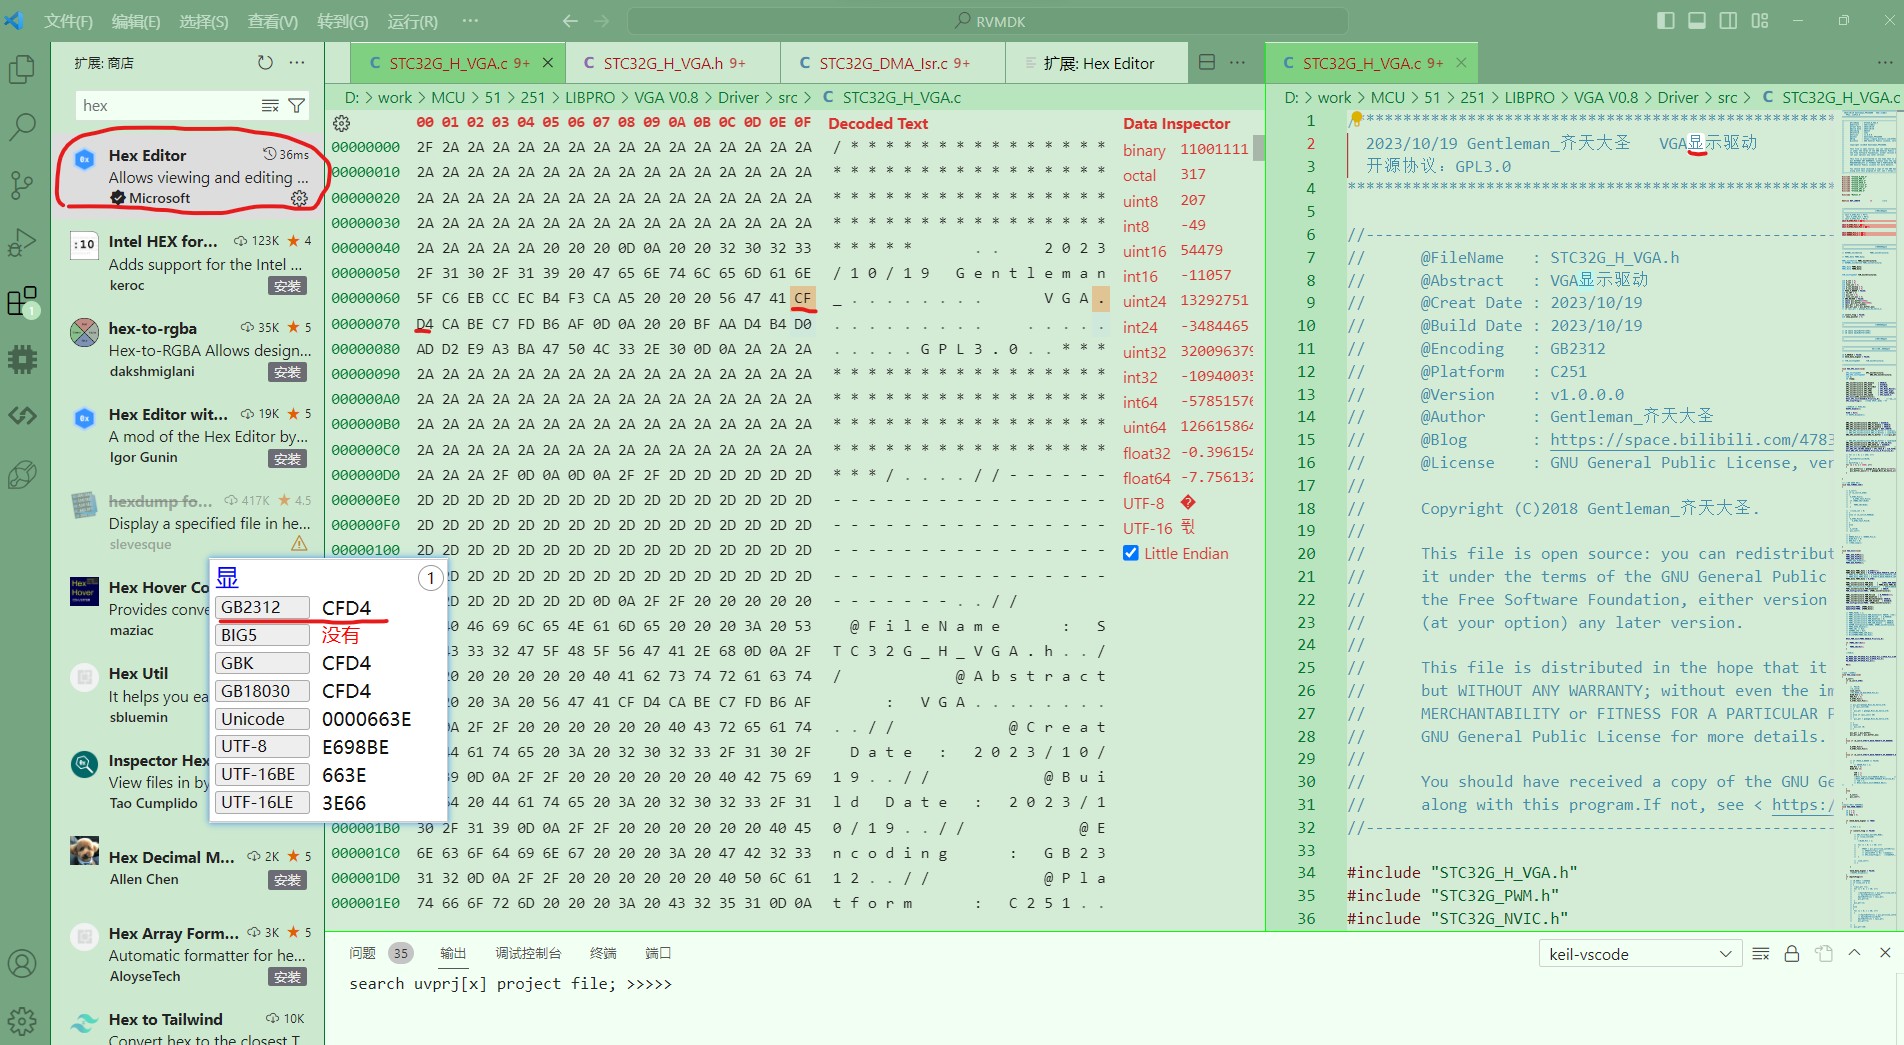Viewport: 1904px width, 1045px height.
Task: Customize layout icon in title bar
Action: coord(1760,21)
